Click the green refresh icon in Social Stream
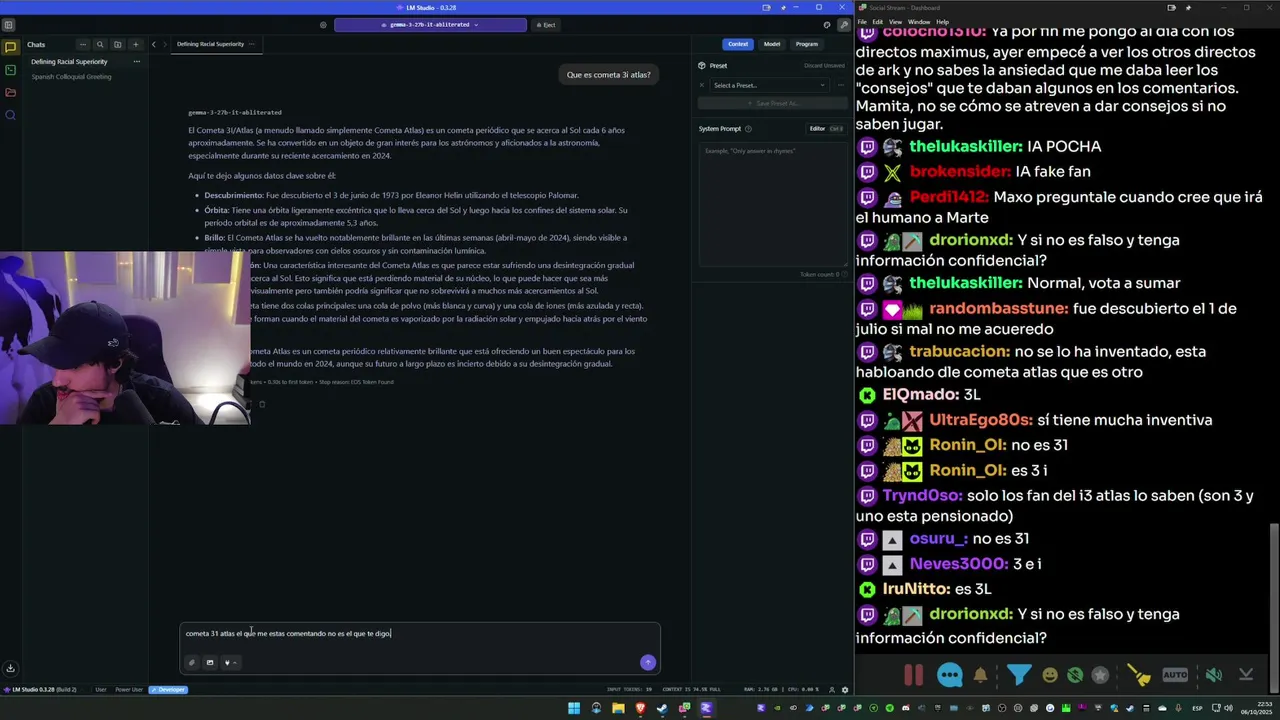Screen dimensions: 1280x720 coord(1075,675)
